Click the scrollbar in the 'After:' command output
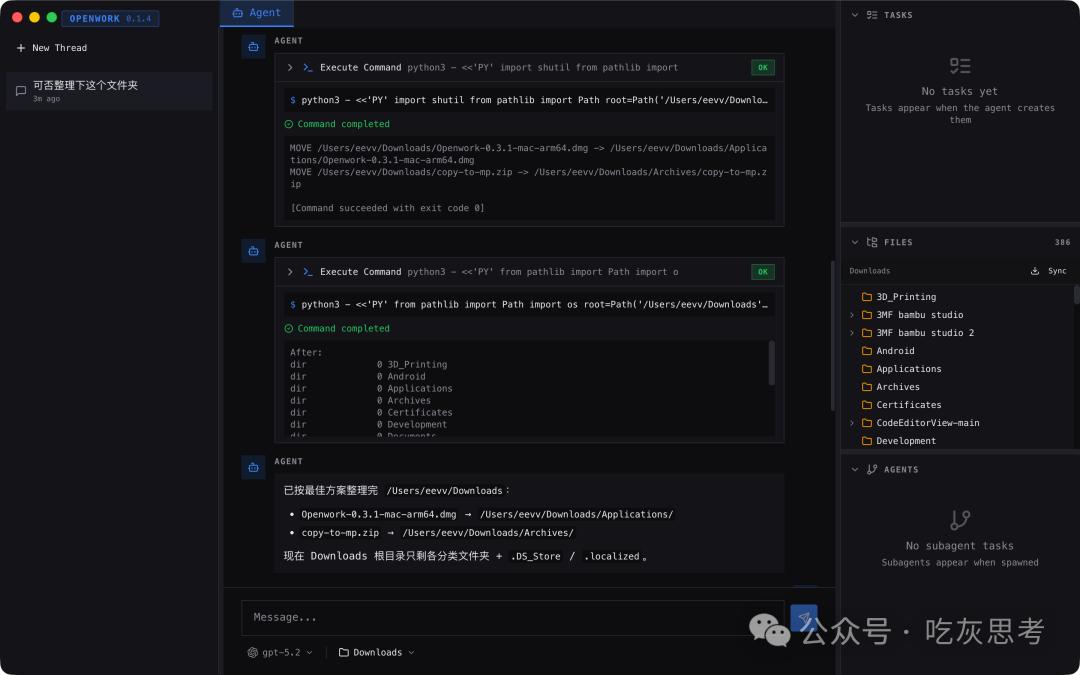The image size is (1080, 675). coord(771,363)
